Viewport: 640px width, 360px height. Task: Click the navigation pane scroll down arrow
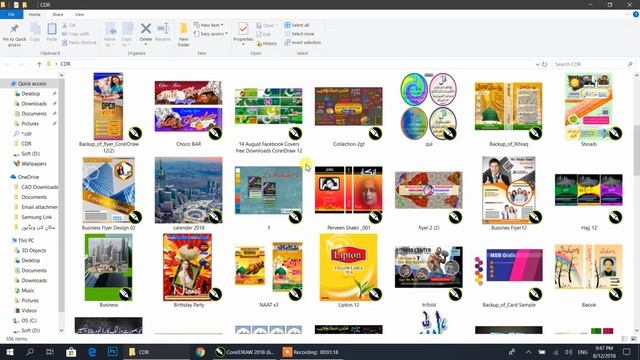62,331
